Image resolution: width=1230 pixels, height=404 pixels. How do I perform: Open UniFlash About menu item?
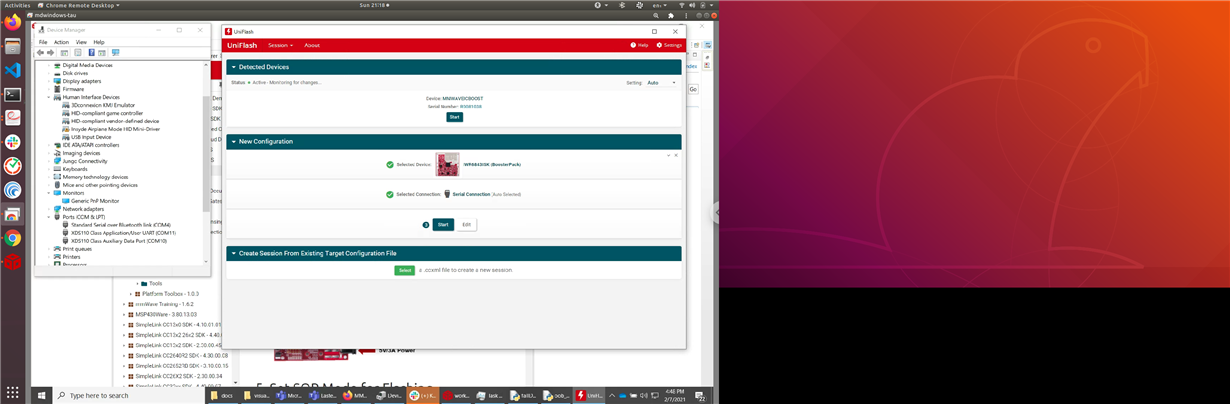312,45
